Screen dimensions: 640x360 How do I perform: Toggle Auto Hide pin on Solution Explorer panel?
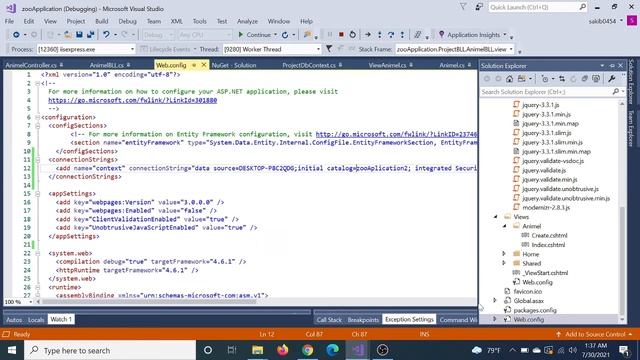click(x=612, y=66)
